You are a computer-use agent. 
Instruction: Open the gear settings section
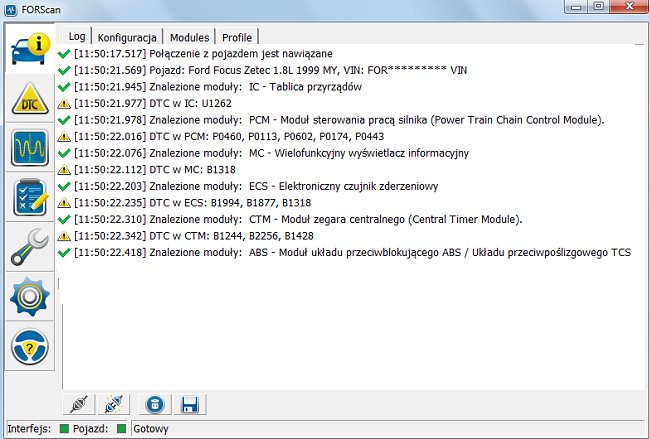[30, 297]
